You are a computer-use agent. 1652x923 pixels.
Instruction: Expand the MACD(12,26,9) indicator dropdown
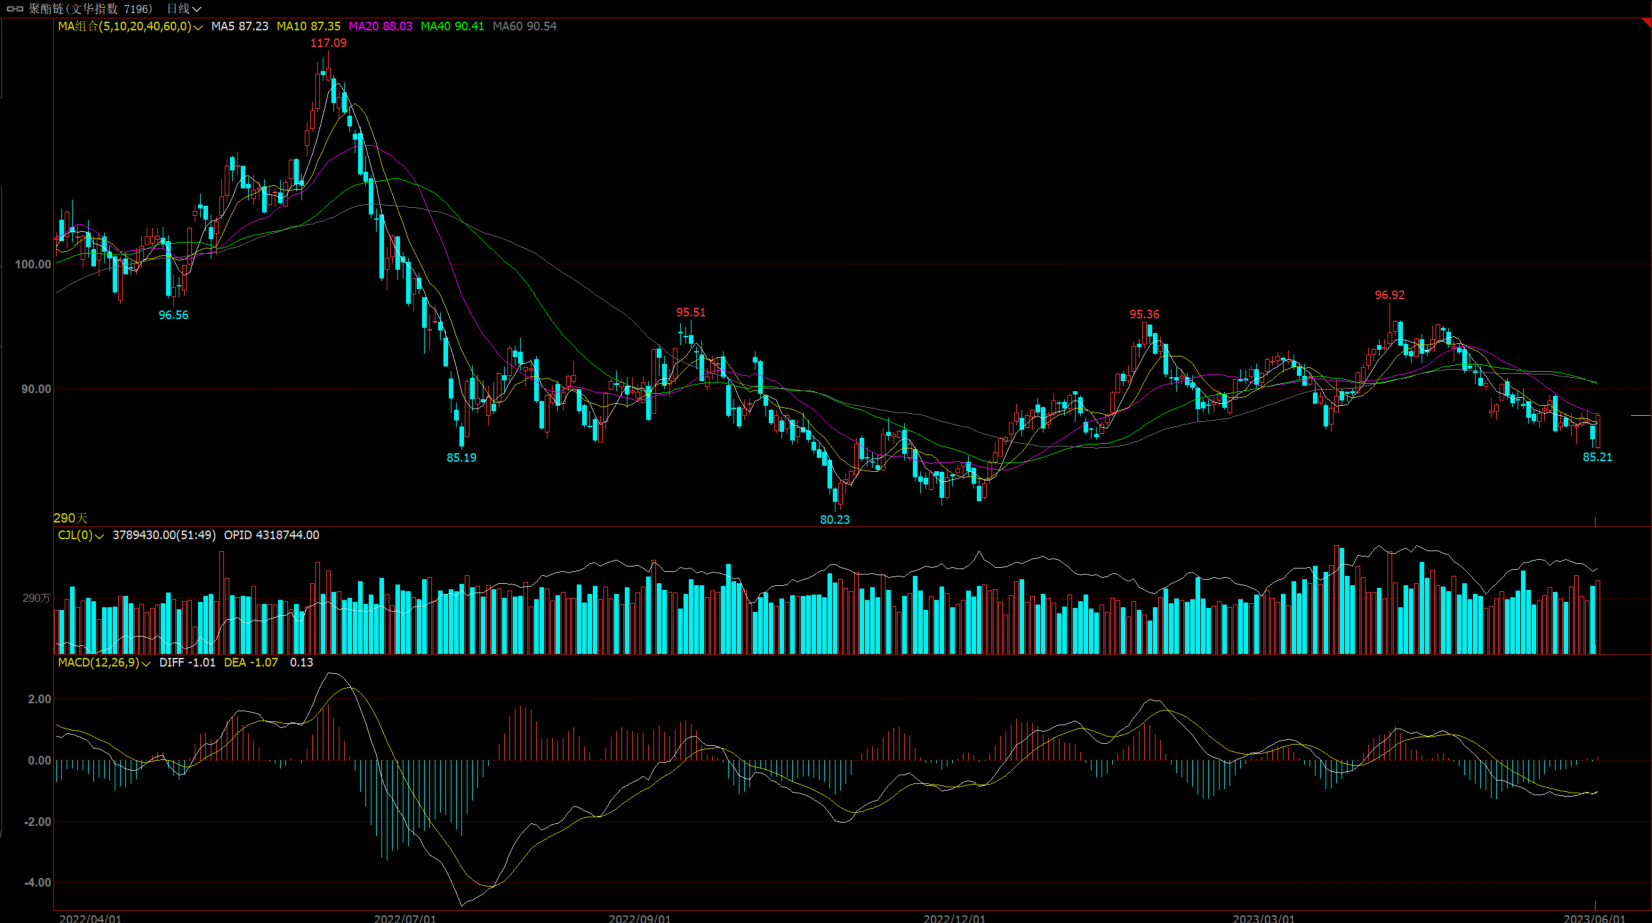(x=104, y=663)
